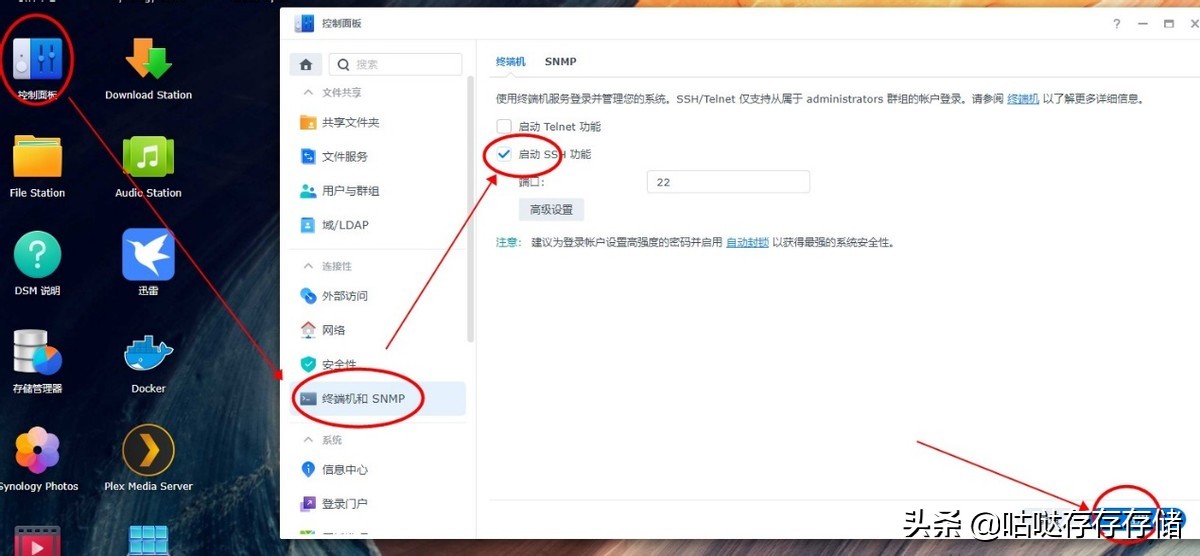Open 域/LDAP in the sidebar
Viewport: 1200px width, 556px height.
[x=377, y=225]
